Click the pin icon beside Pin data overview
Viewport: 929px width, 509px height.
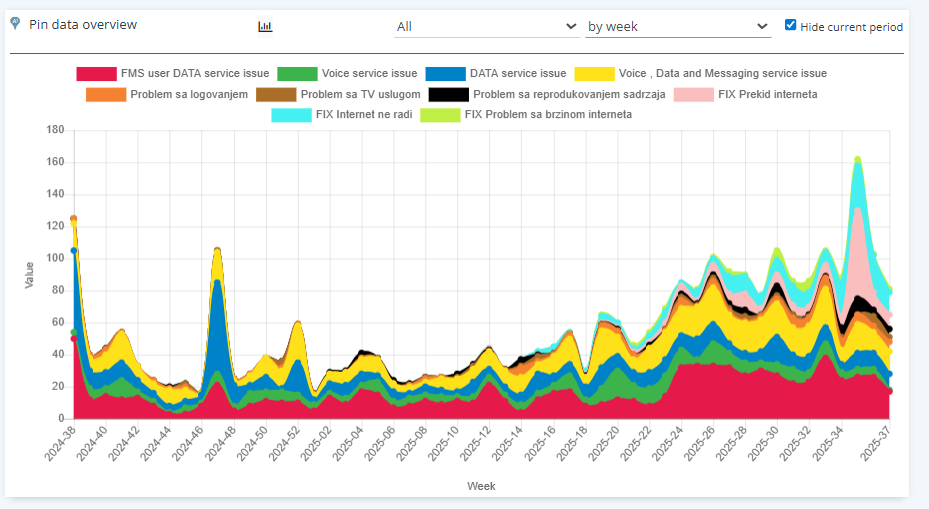(x=15, y=23)
